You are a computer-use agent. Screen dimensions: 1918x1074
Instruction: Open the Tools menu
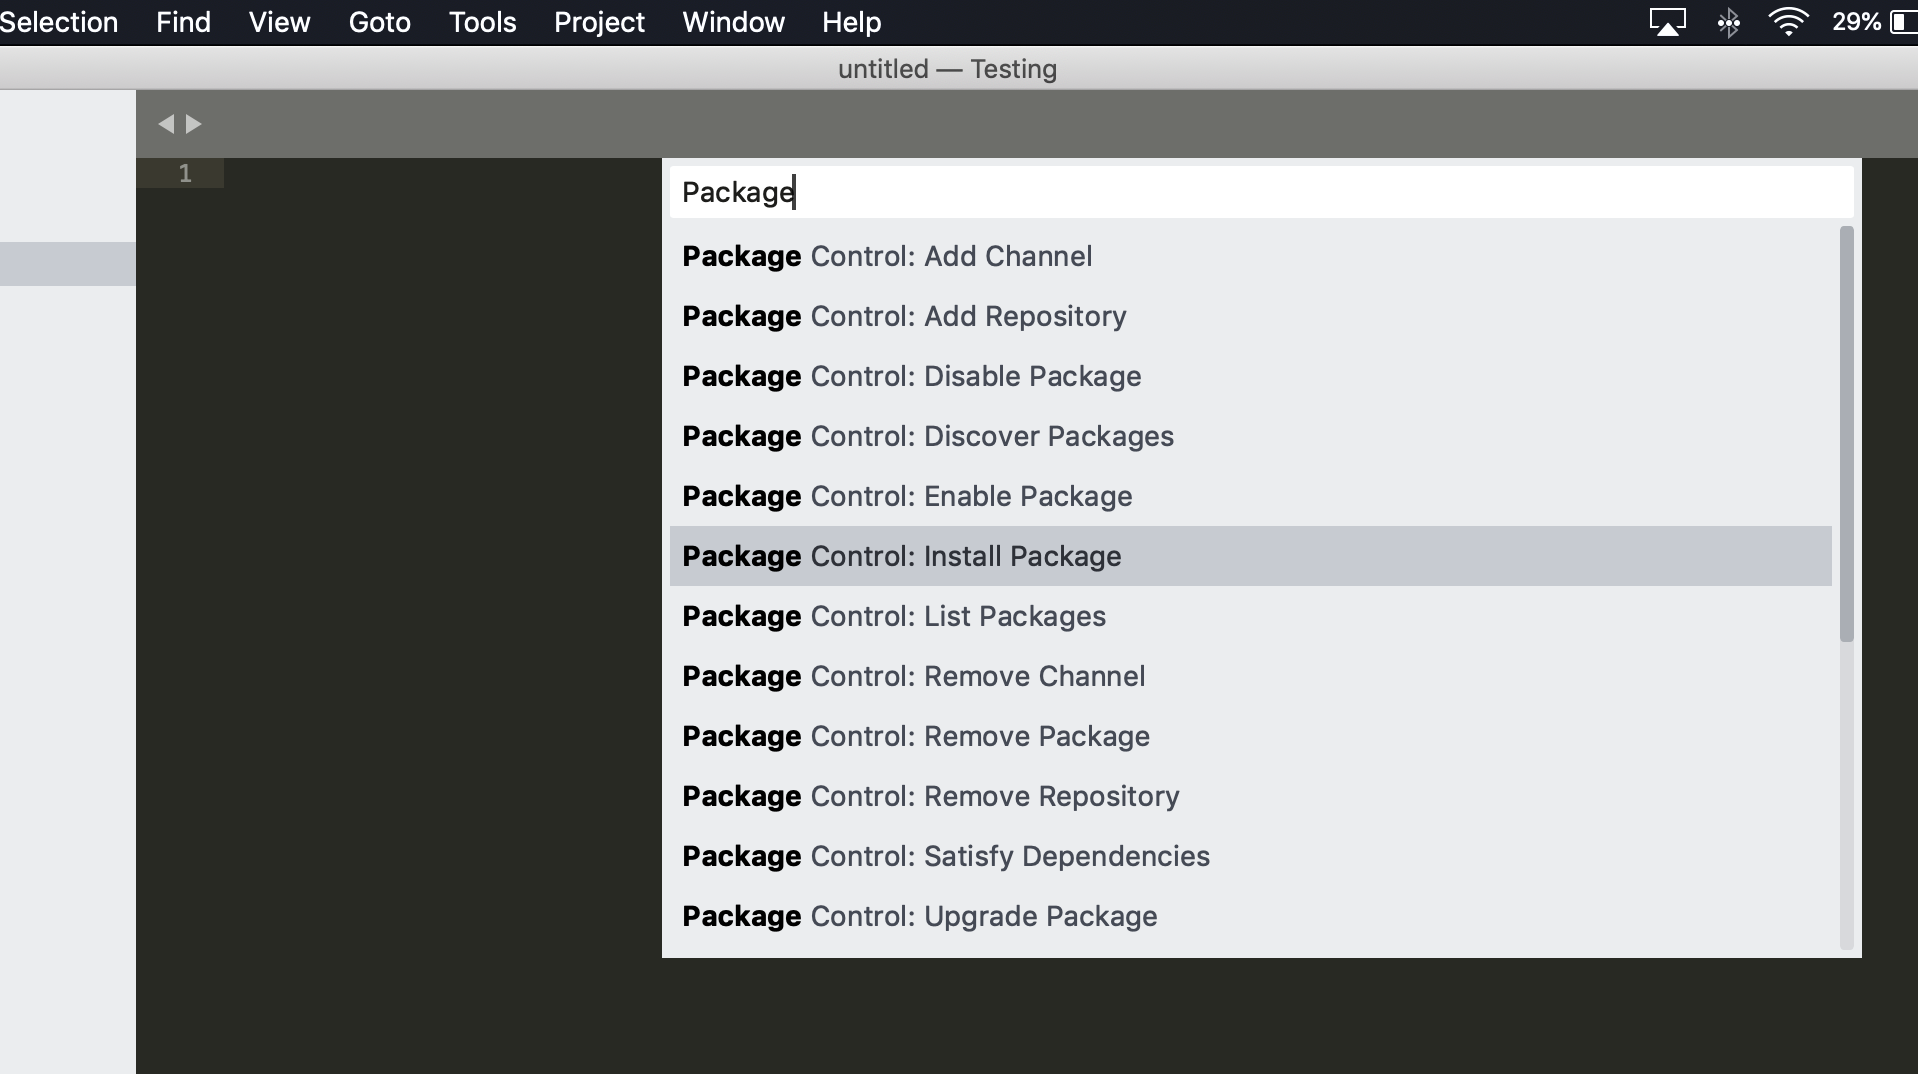point(482,21)
